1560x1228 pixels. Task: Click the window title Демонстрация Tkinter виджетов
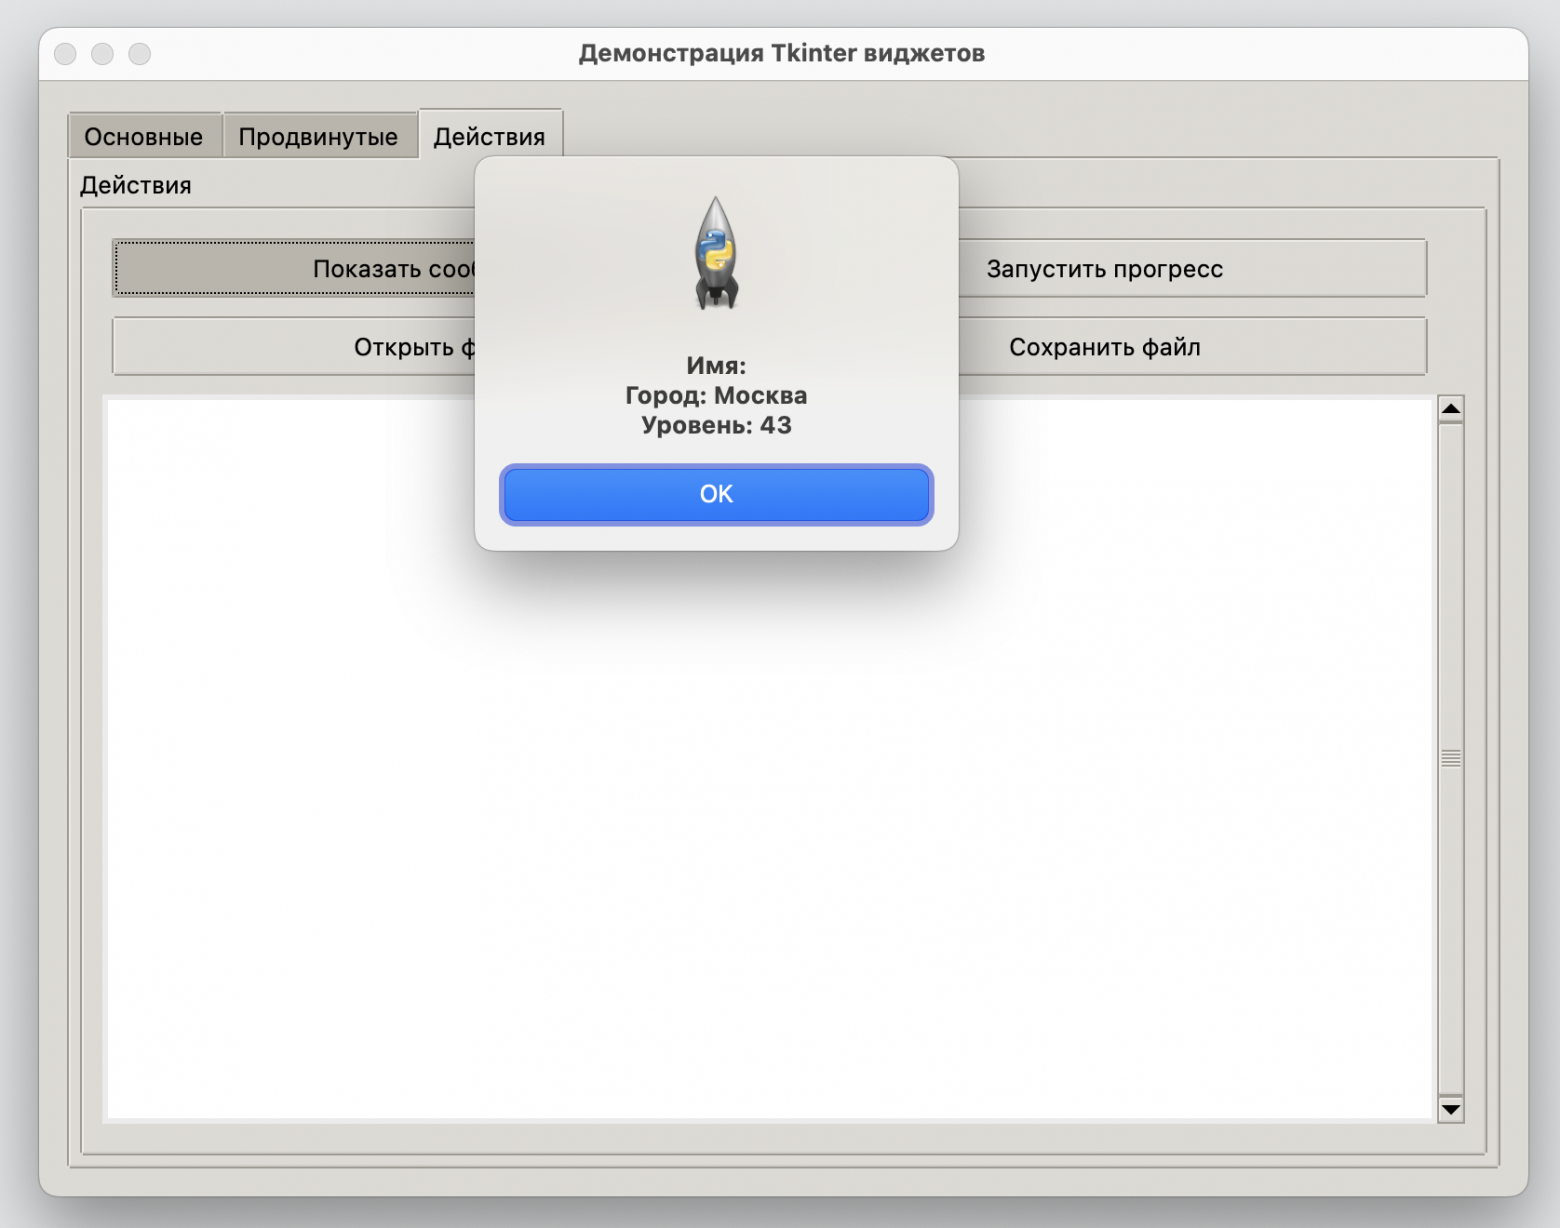point(782,53)
